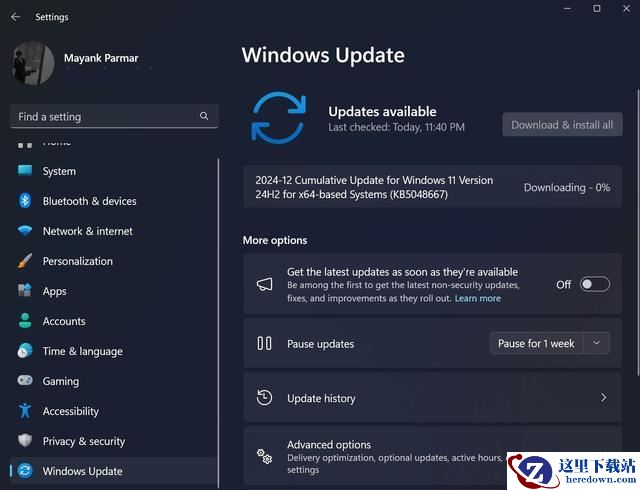The image size is (640, 490).
Task: Click Mayank Parmar profile picture
Action: (x=33, y=63)
